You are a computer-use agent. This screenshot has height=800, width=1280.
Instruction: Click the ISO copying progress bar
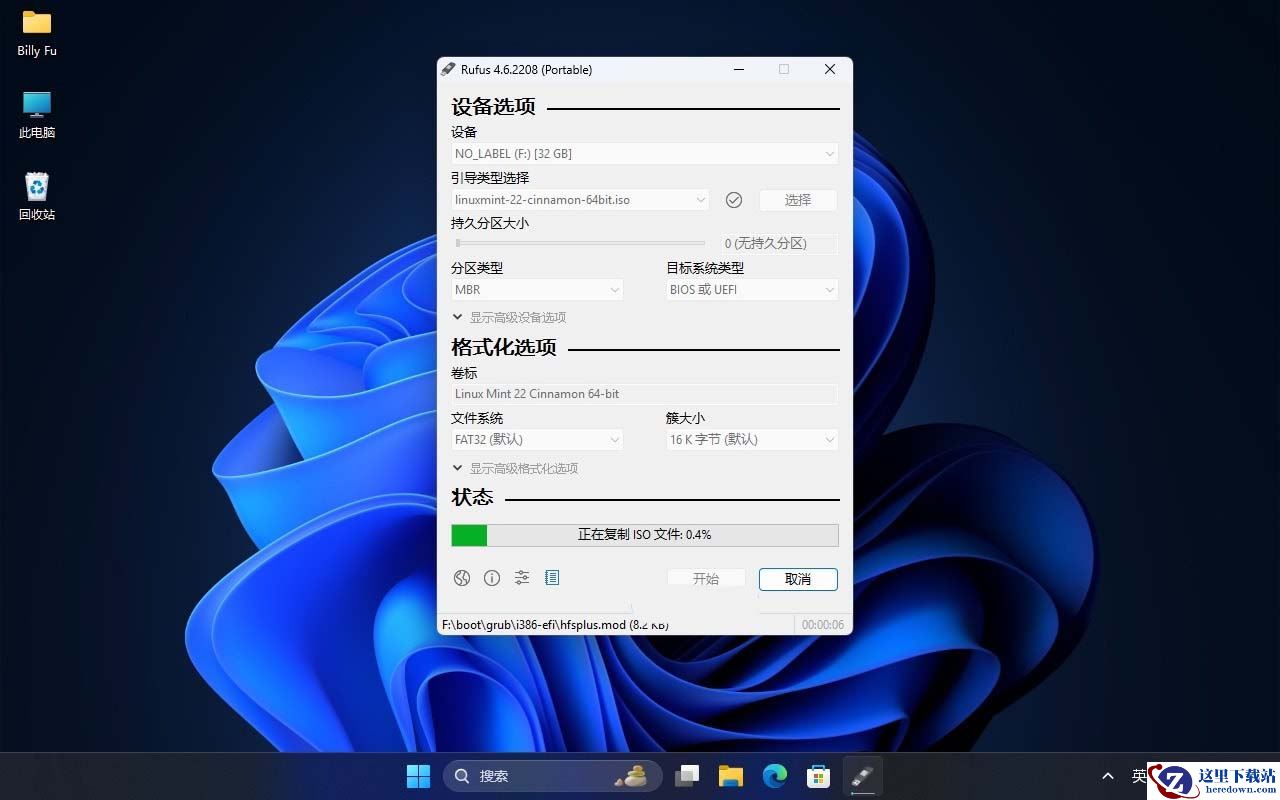point(645,535)
